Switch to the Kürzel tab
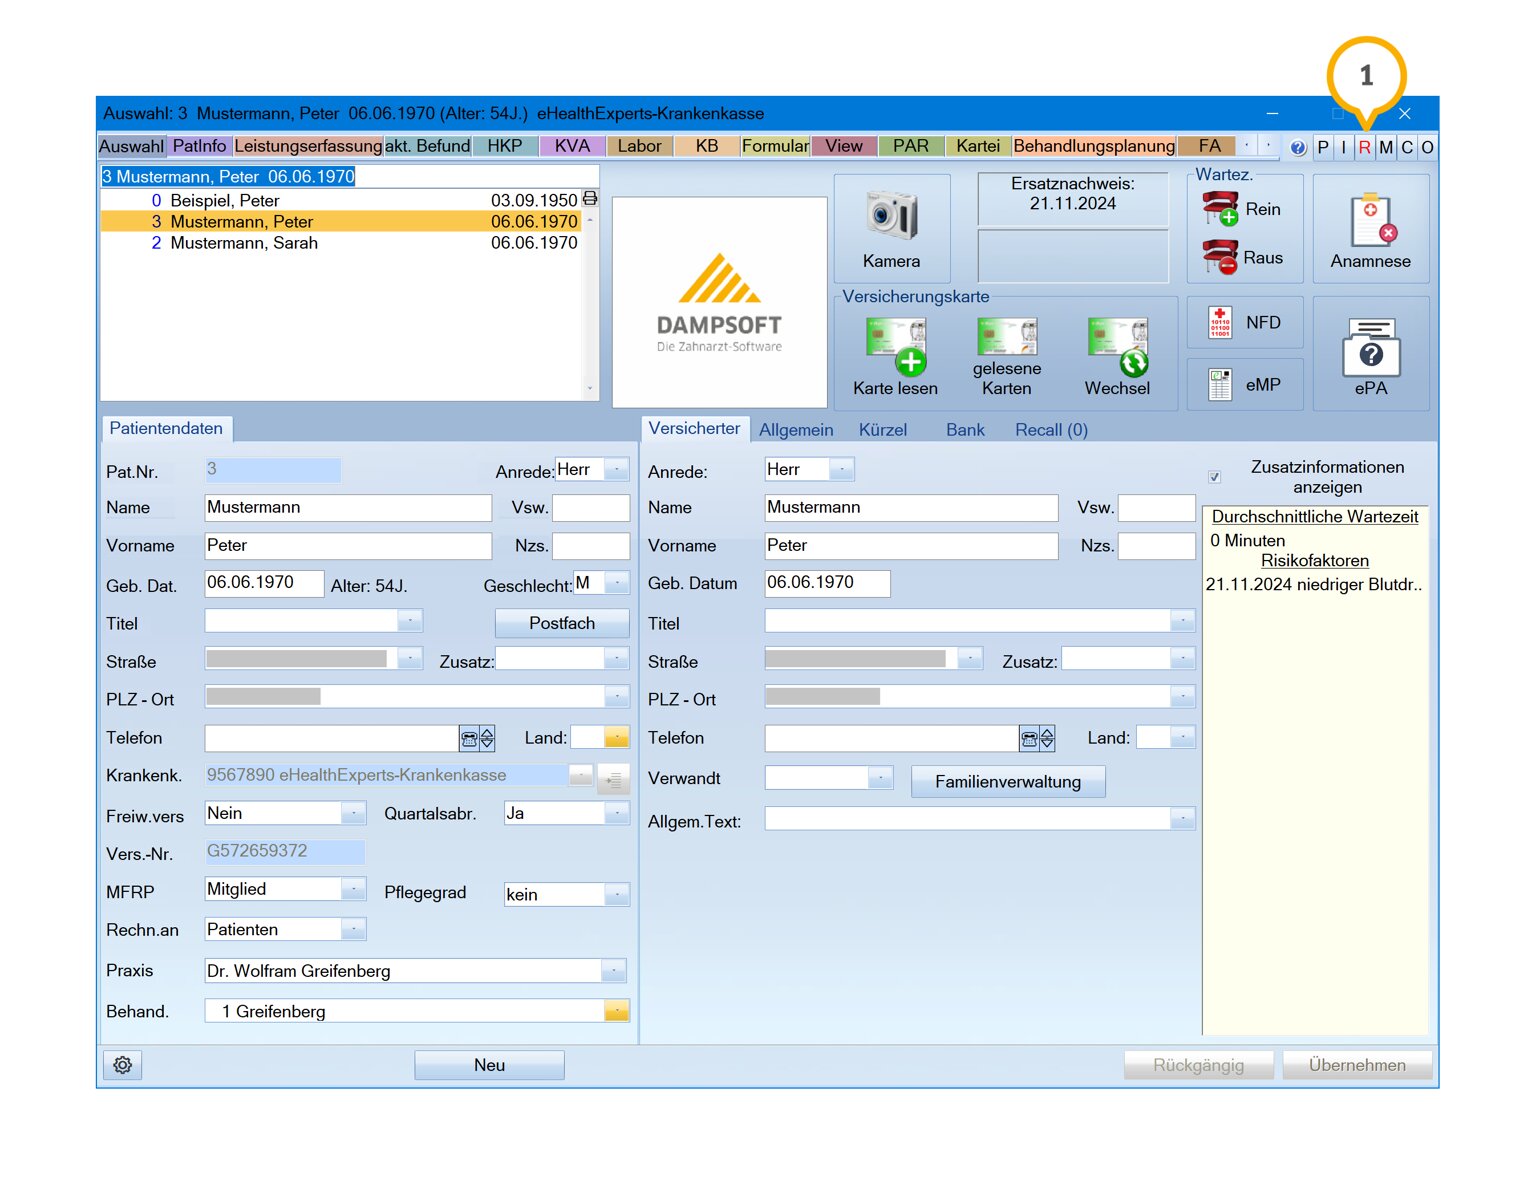Image resolution: width=1536 pixels, height=1185 pixels. [882, 430]
